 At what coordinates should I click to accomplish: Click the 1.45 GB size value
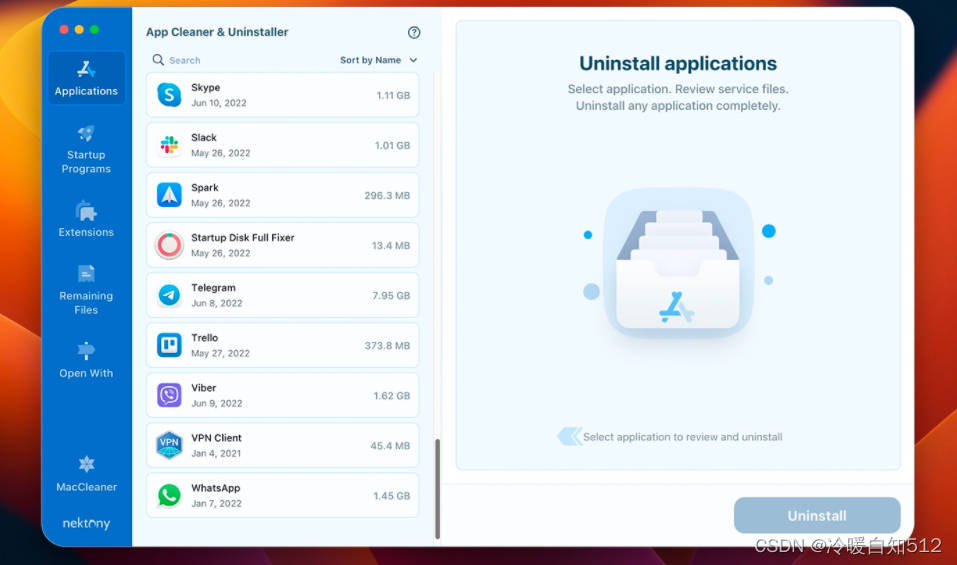[x=392, y=495]
